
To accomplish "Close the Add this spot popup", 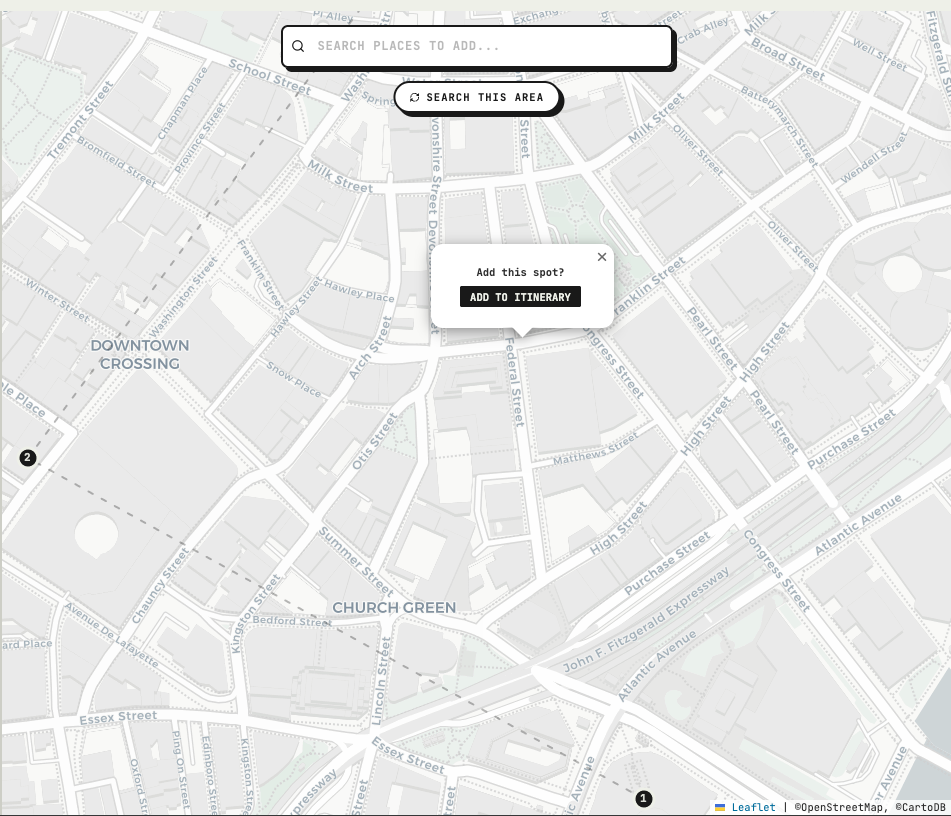I will pyautogui.click(x=602, y=257).
